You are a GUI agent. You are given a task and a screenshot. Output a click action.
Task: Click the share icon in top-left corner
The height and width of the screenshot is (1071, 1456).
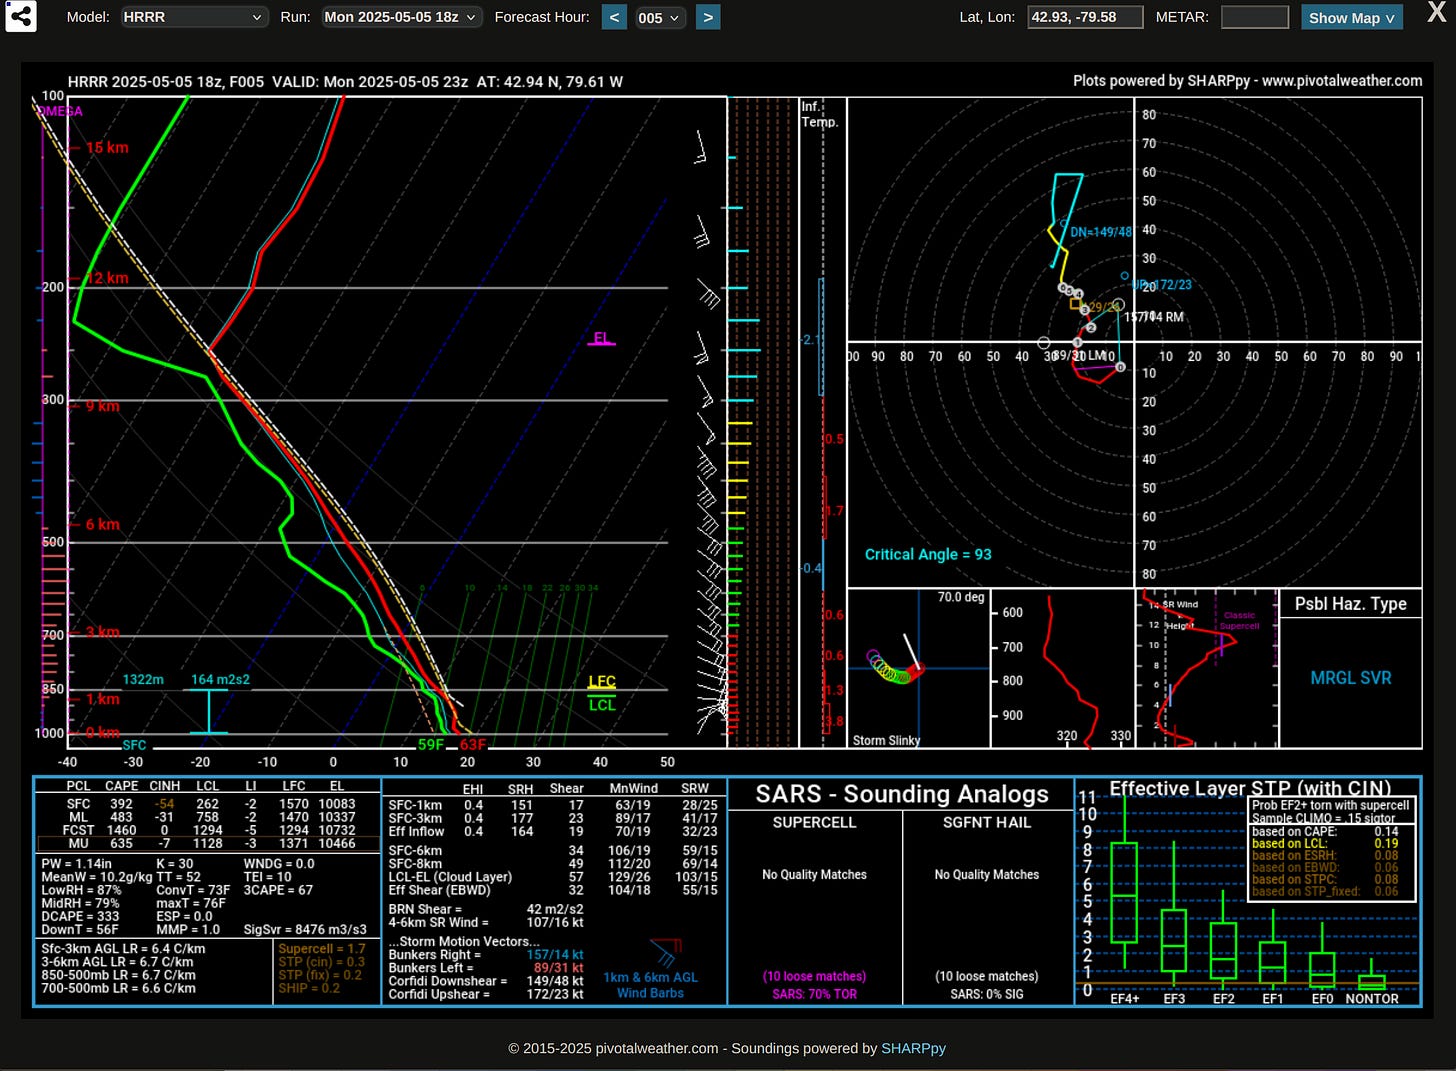click(x=21, y=16)
